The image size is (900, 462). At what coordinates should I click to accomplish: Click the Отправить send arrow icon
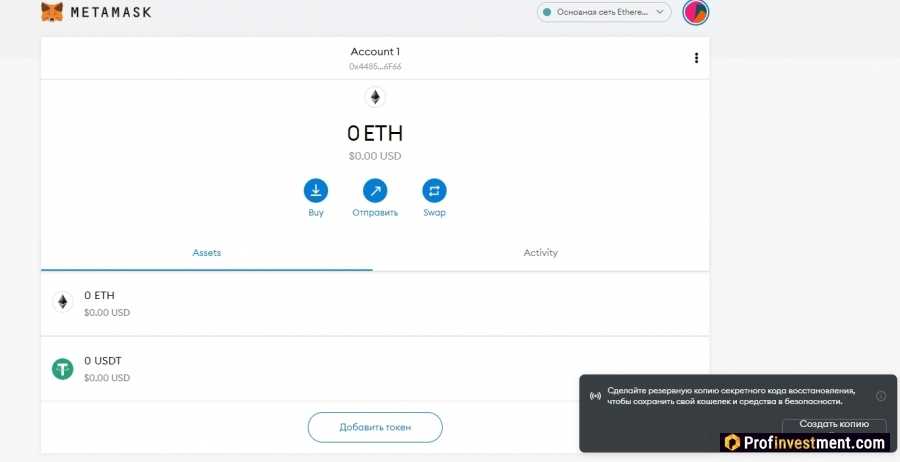coord(375,191)
